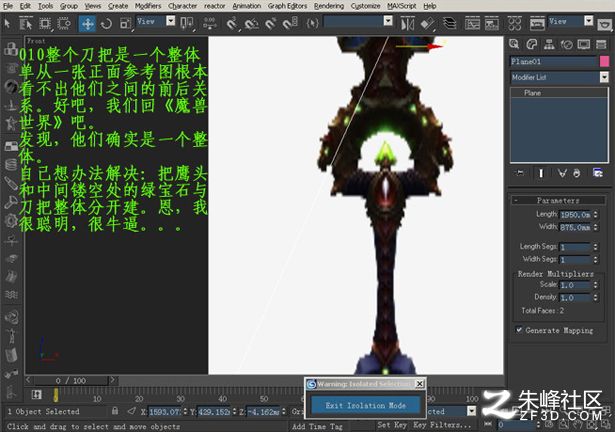The image size is (615, 432).
Task: Click Exit Isolation Mode button
Action: point(366,405)
